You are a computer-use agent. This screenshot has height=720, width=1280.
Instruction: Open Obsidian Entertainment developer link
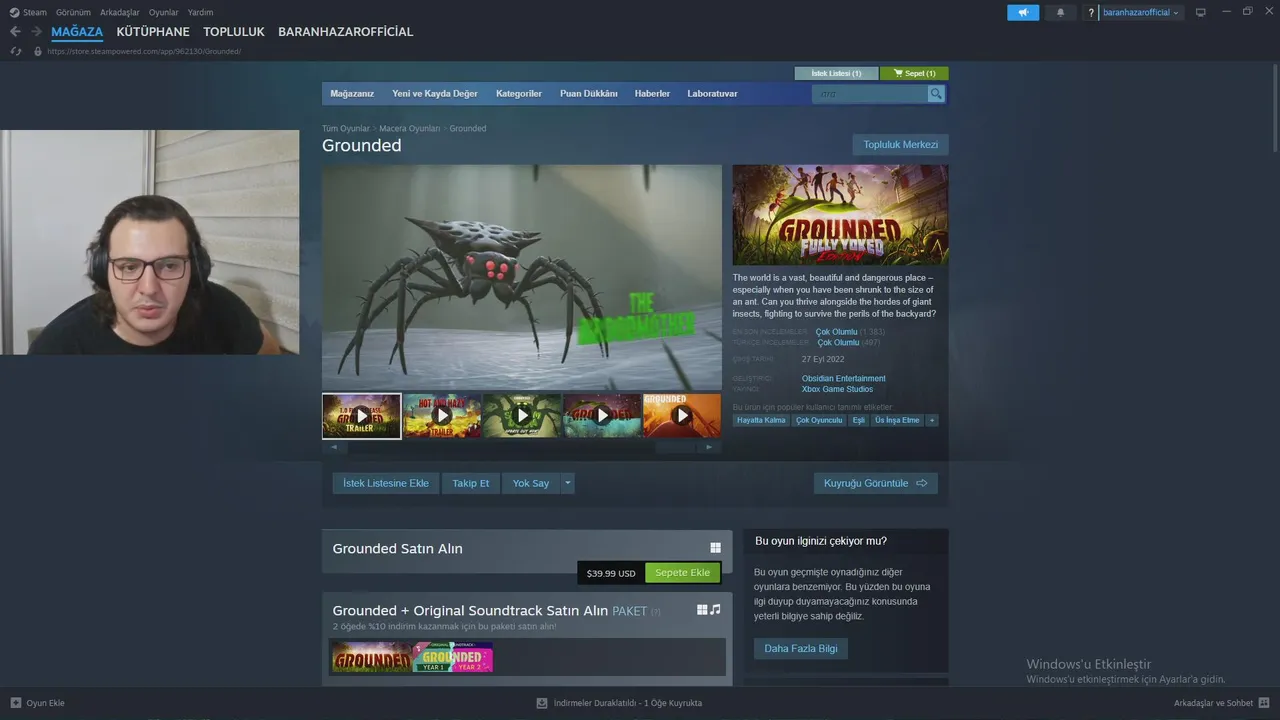(x=844, y=379)
